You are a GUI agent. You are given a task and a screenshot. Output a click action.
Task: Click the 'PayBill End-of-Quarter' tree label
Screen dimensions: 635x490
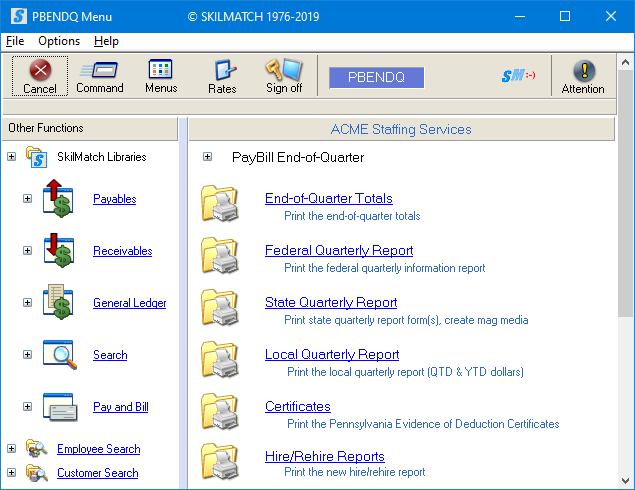[x=298, y=157]
